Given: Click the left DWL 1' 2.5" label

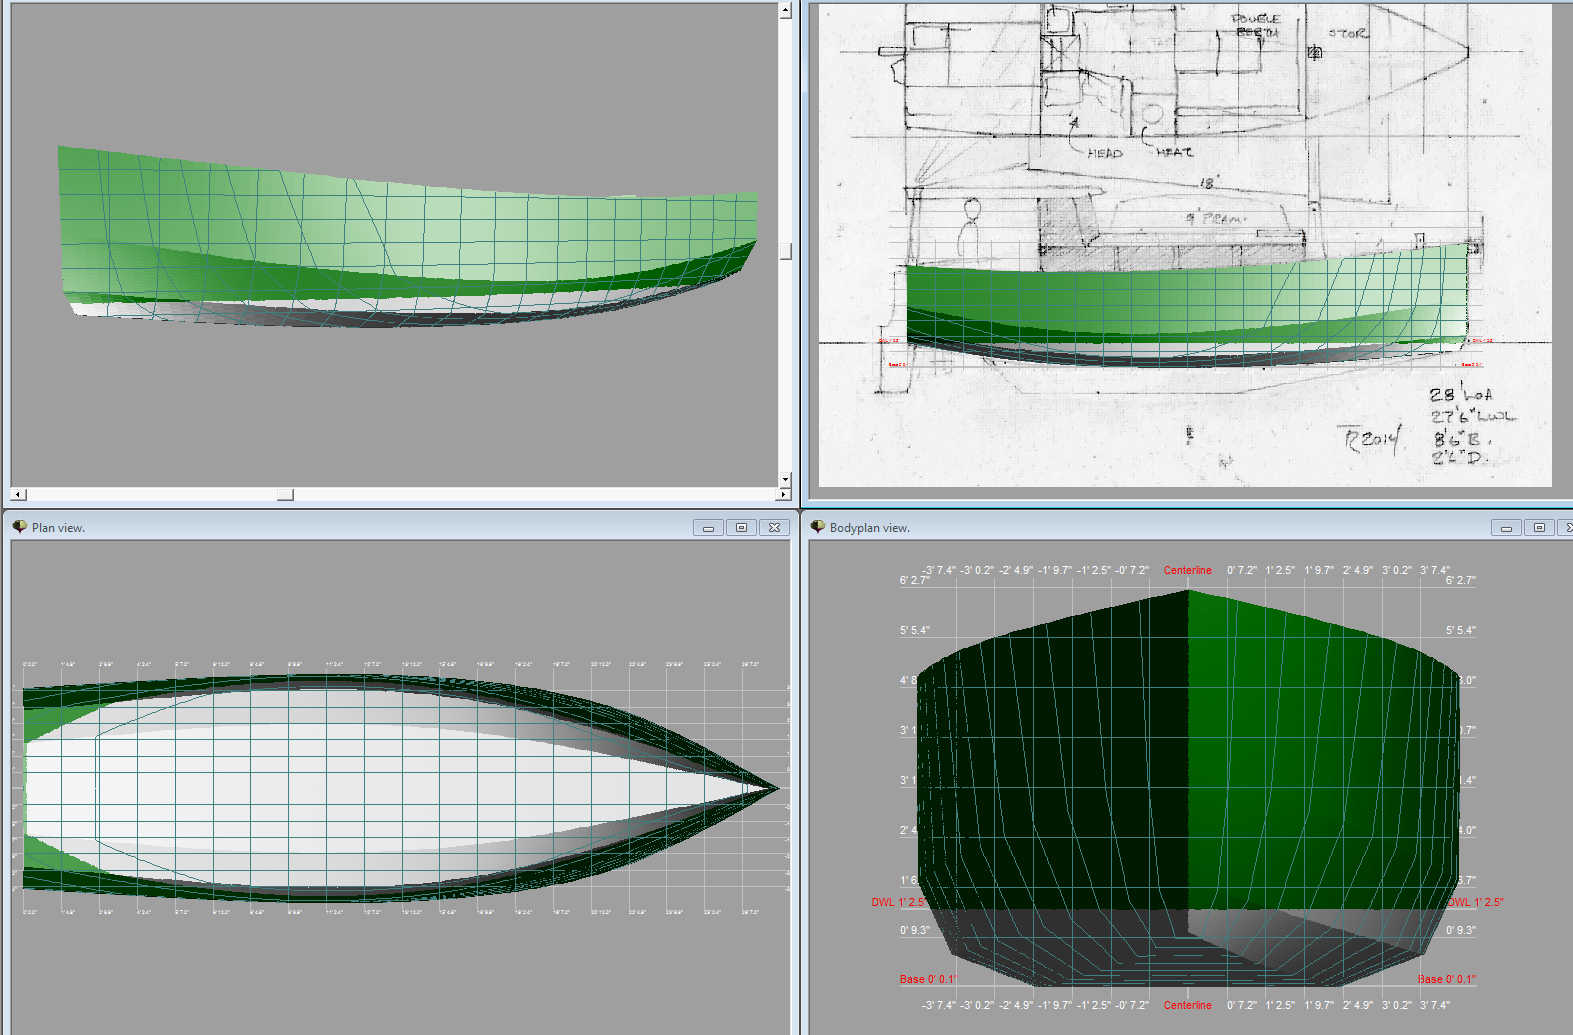Looking at the screenshot, I should 898,902.
